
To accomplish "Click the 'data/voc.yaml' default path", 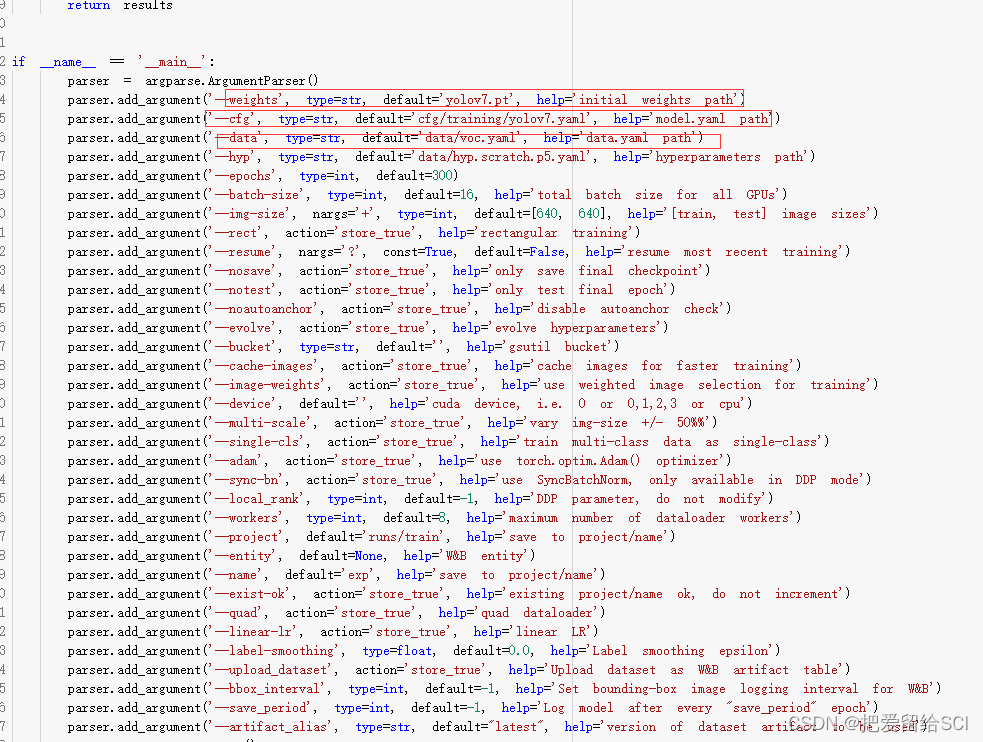I will tap(473, 138).
